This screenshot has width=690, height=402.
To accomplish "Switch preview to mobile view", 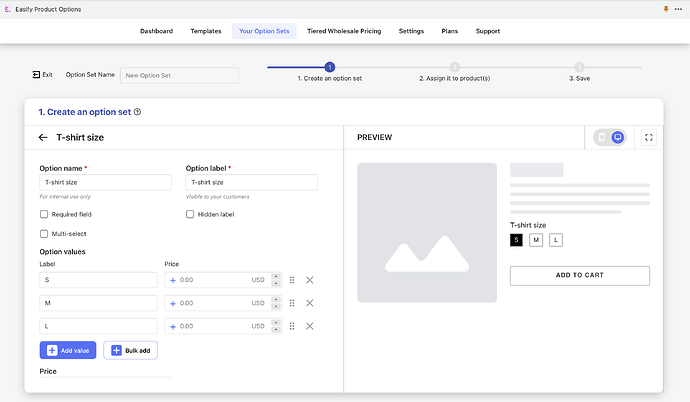I will [602, 137].
